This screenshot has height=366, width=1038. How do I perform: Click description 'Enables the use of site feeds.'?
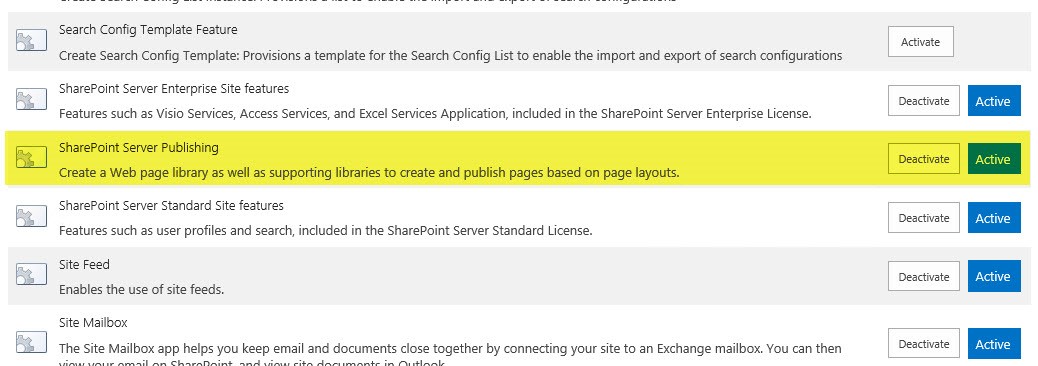[142, 289]
